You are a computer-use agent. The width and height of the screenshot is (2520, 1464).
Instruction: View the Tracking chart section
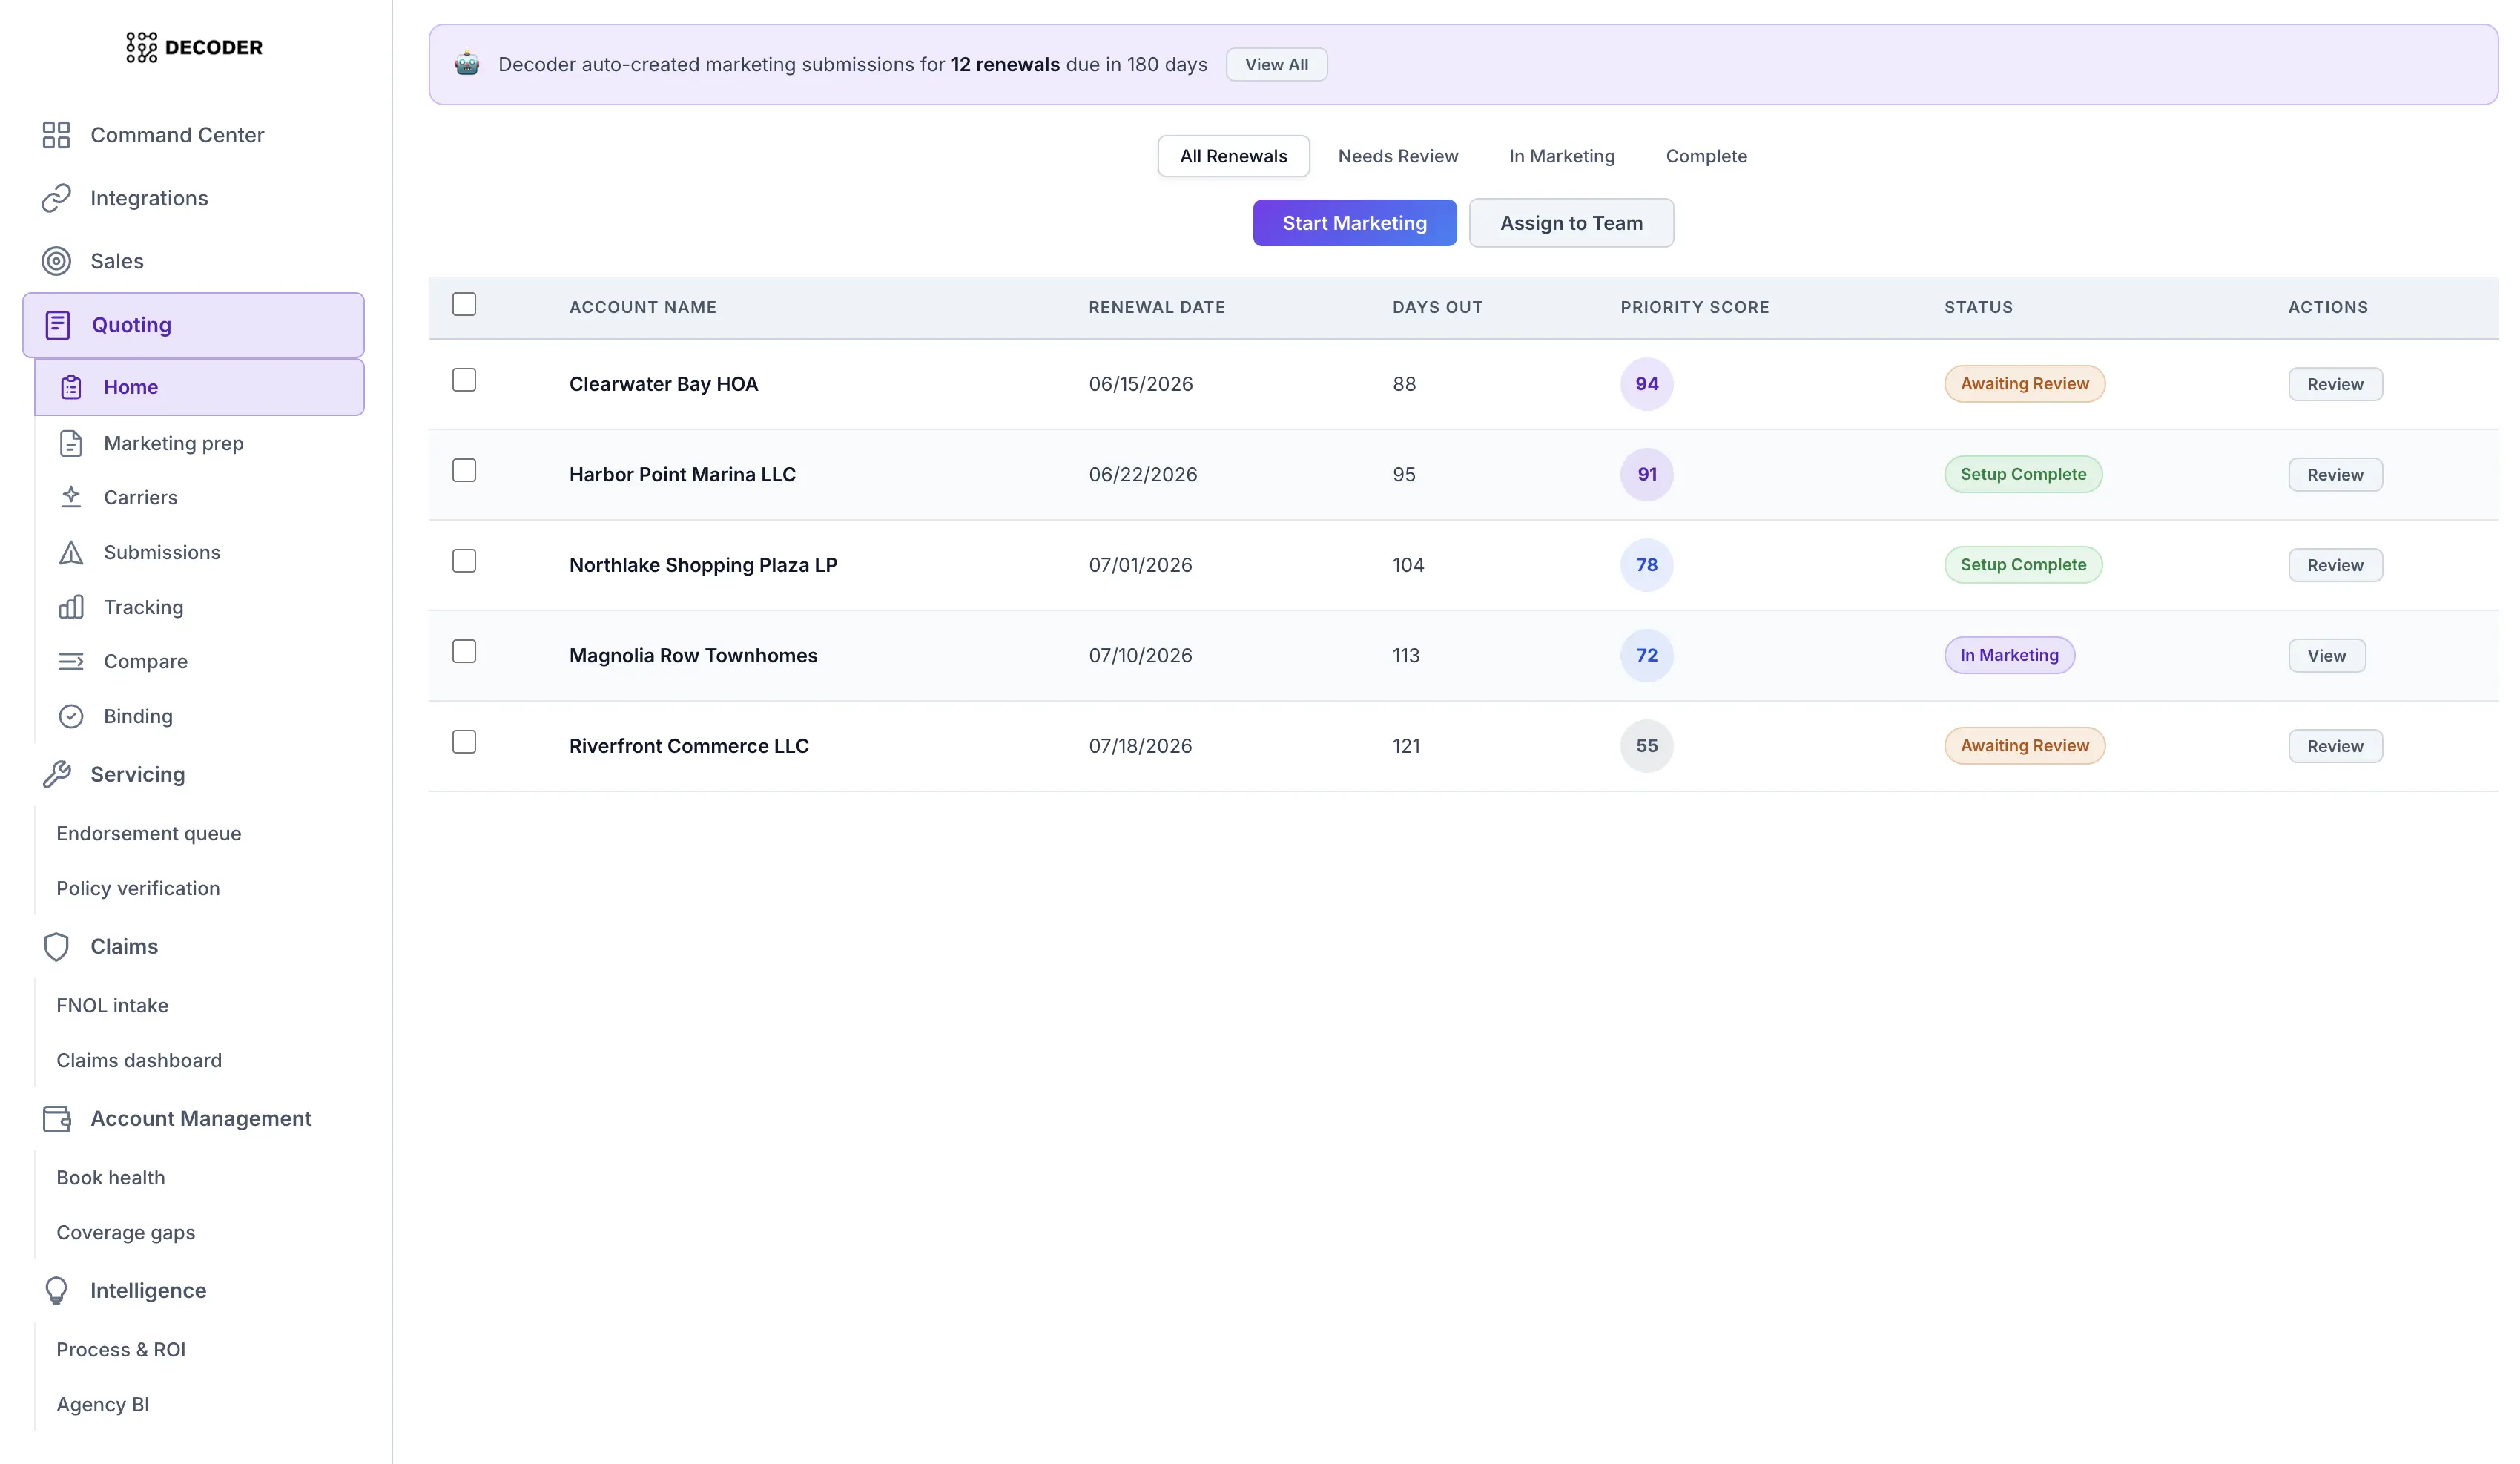pyautogui.click(x=144, y=607)
